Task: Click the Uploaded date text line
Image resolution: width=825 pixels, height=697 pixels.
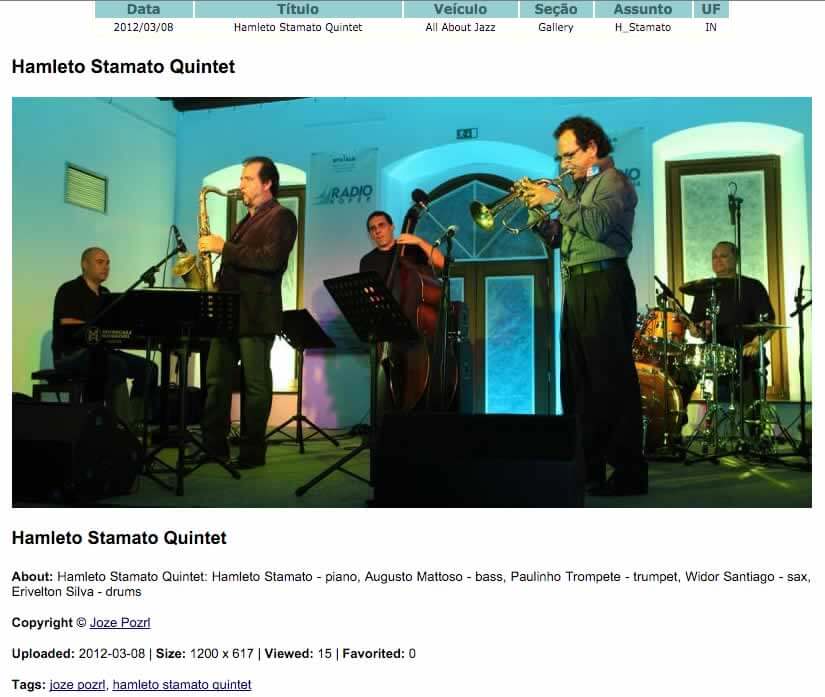Action: click(214, 653)
